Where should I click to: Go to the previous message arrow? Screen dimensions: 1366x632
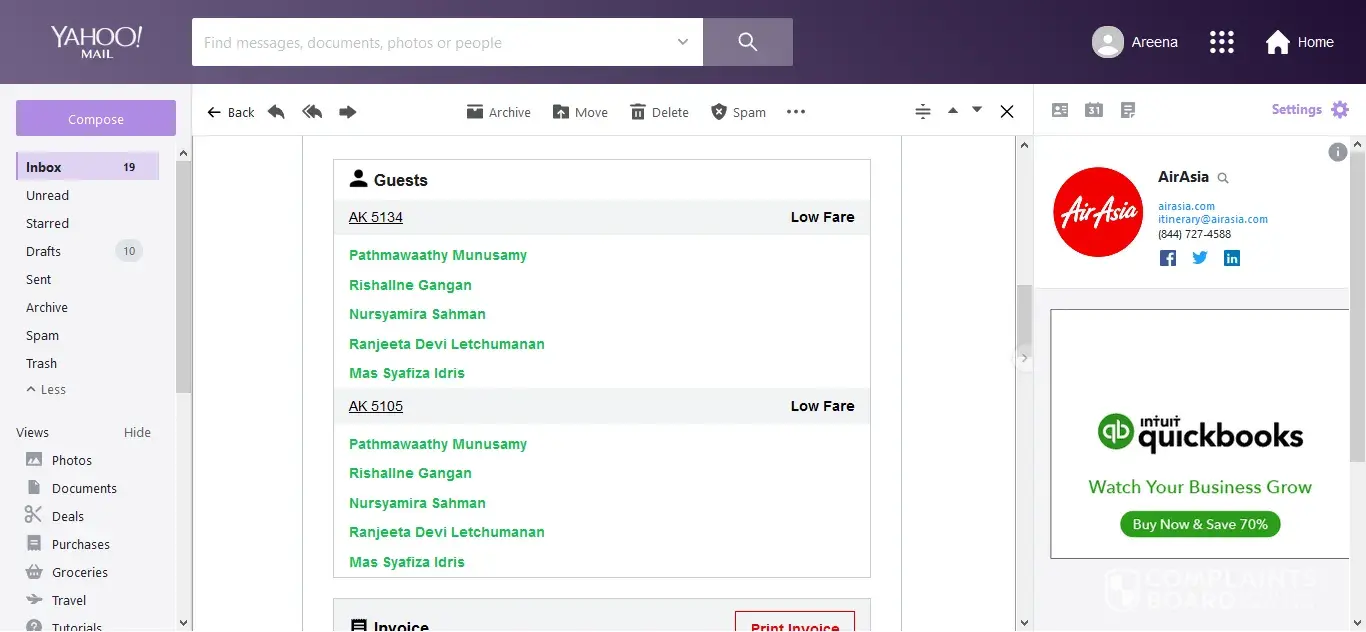952,110
